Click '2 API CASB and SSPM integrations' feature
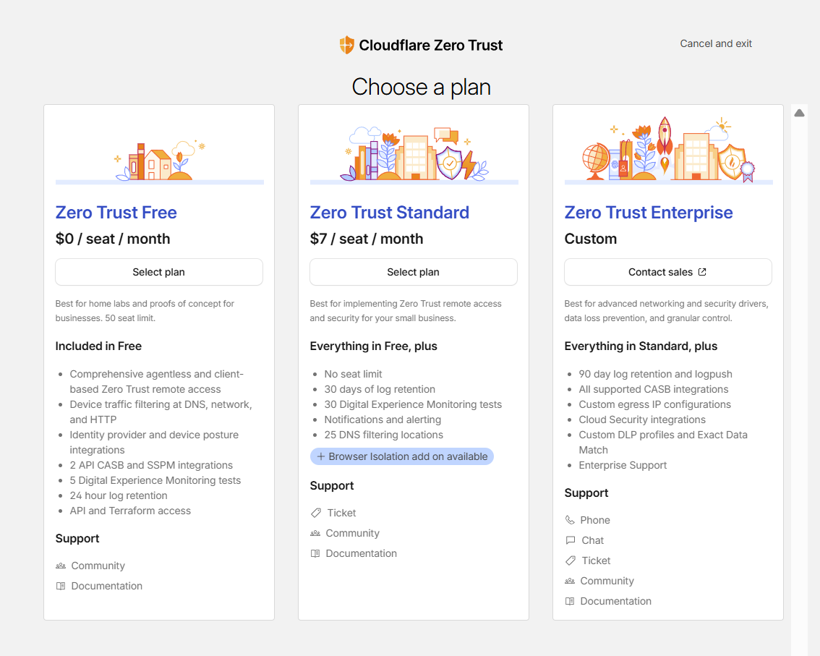The width and height of the screenshot is (820, 656). click(151, 465)
